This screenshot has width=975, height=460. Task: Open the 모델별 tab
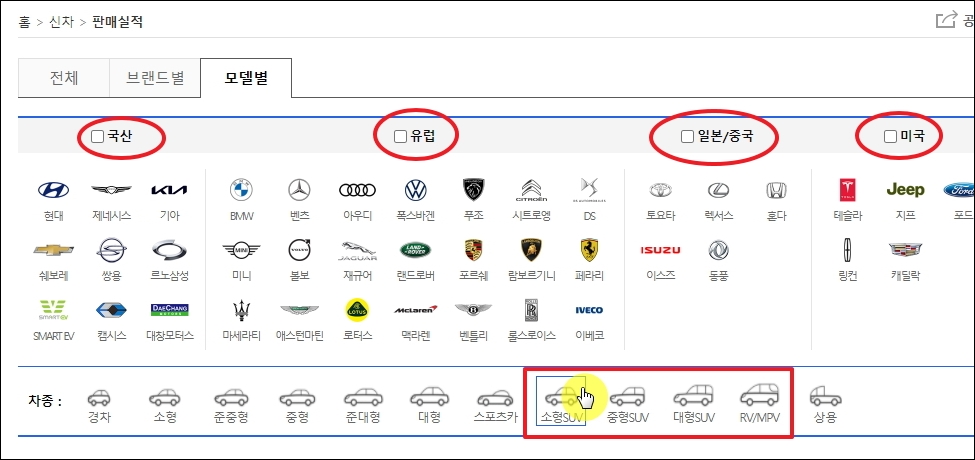[246, 78]
